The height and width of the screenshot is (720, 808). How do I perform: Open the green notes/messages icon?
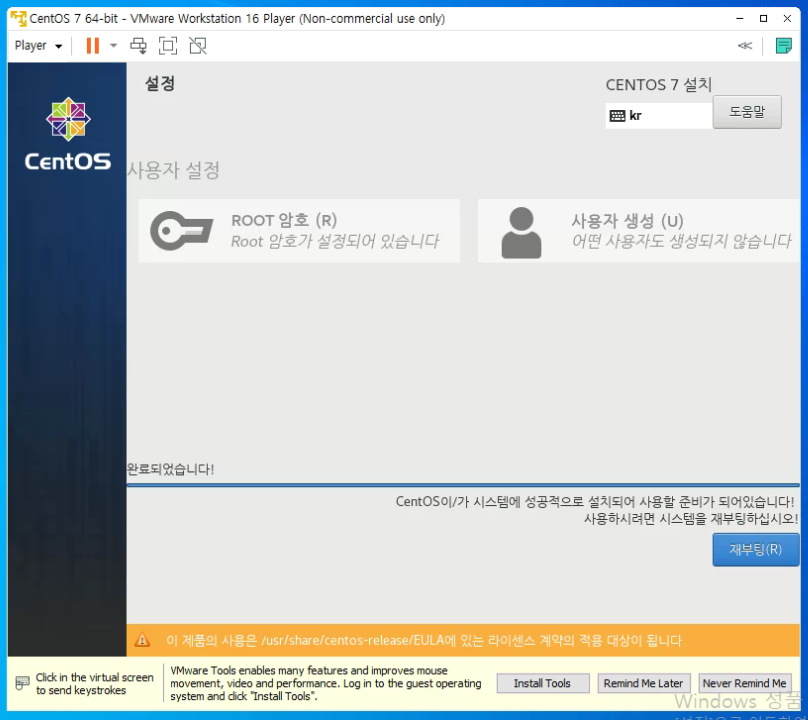pos(784,46)
